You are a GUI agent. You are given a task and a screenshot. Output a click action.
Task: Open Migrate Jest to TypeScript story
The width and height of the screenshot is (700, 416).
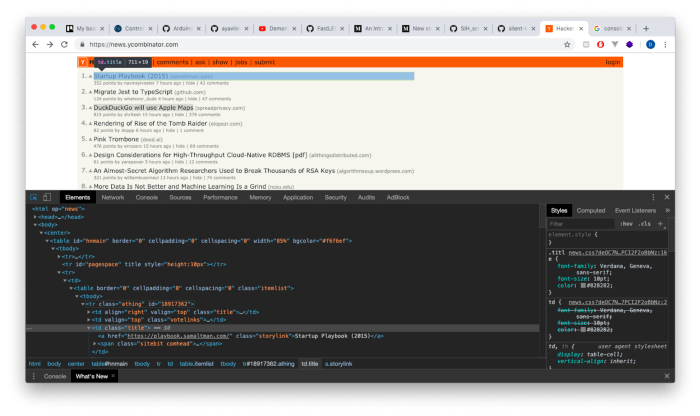133,92
